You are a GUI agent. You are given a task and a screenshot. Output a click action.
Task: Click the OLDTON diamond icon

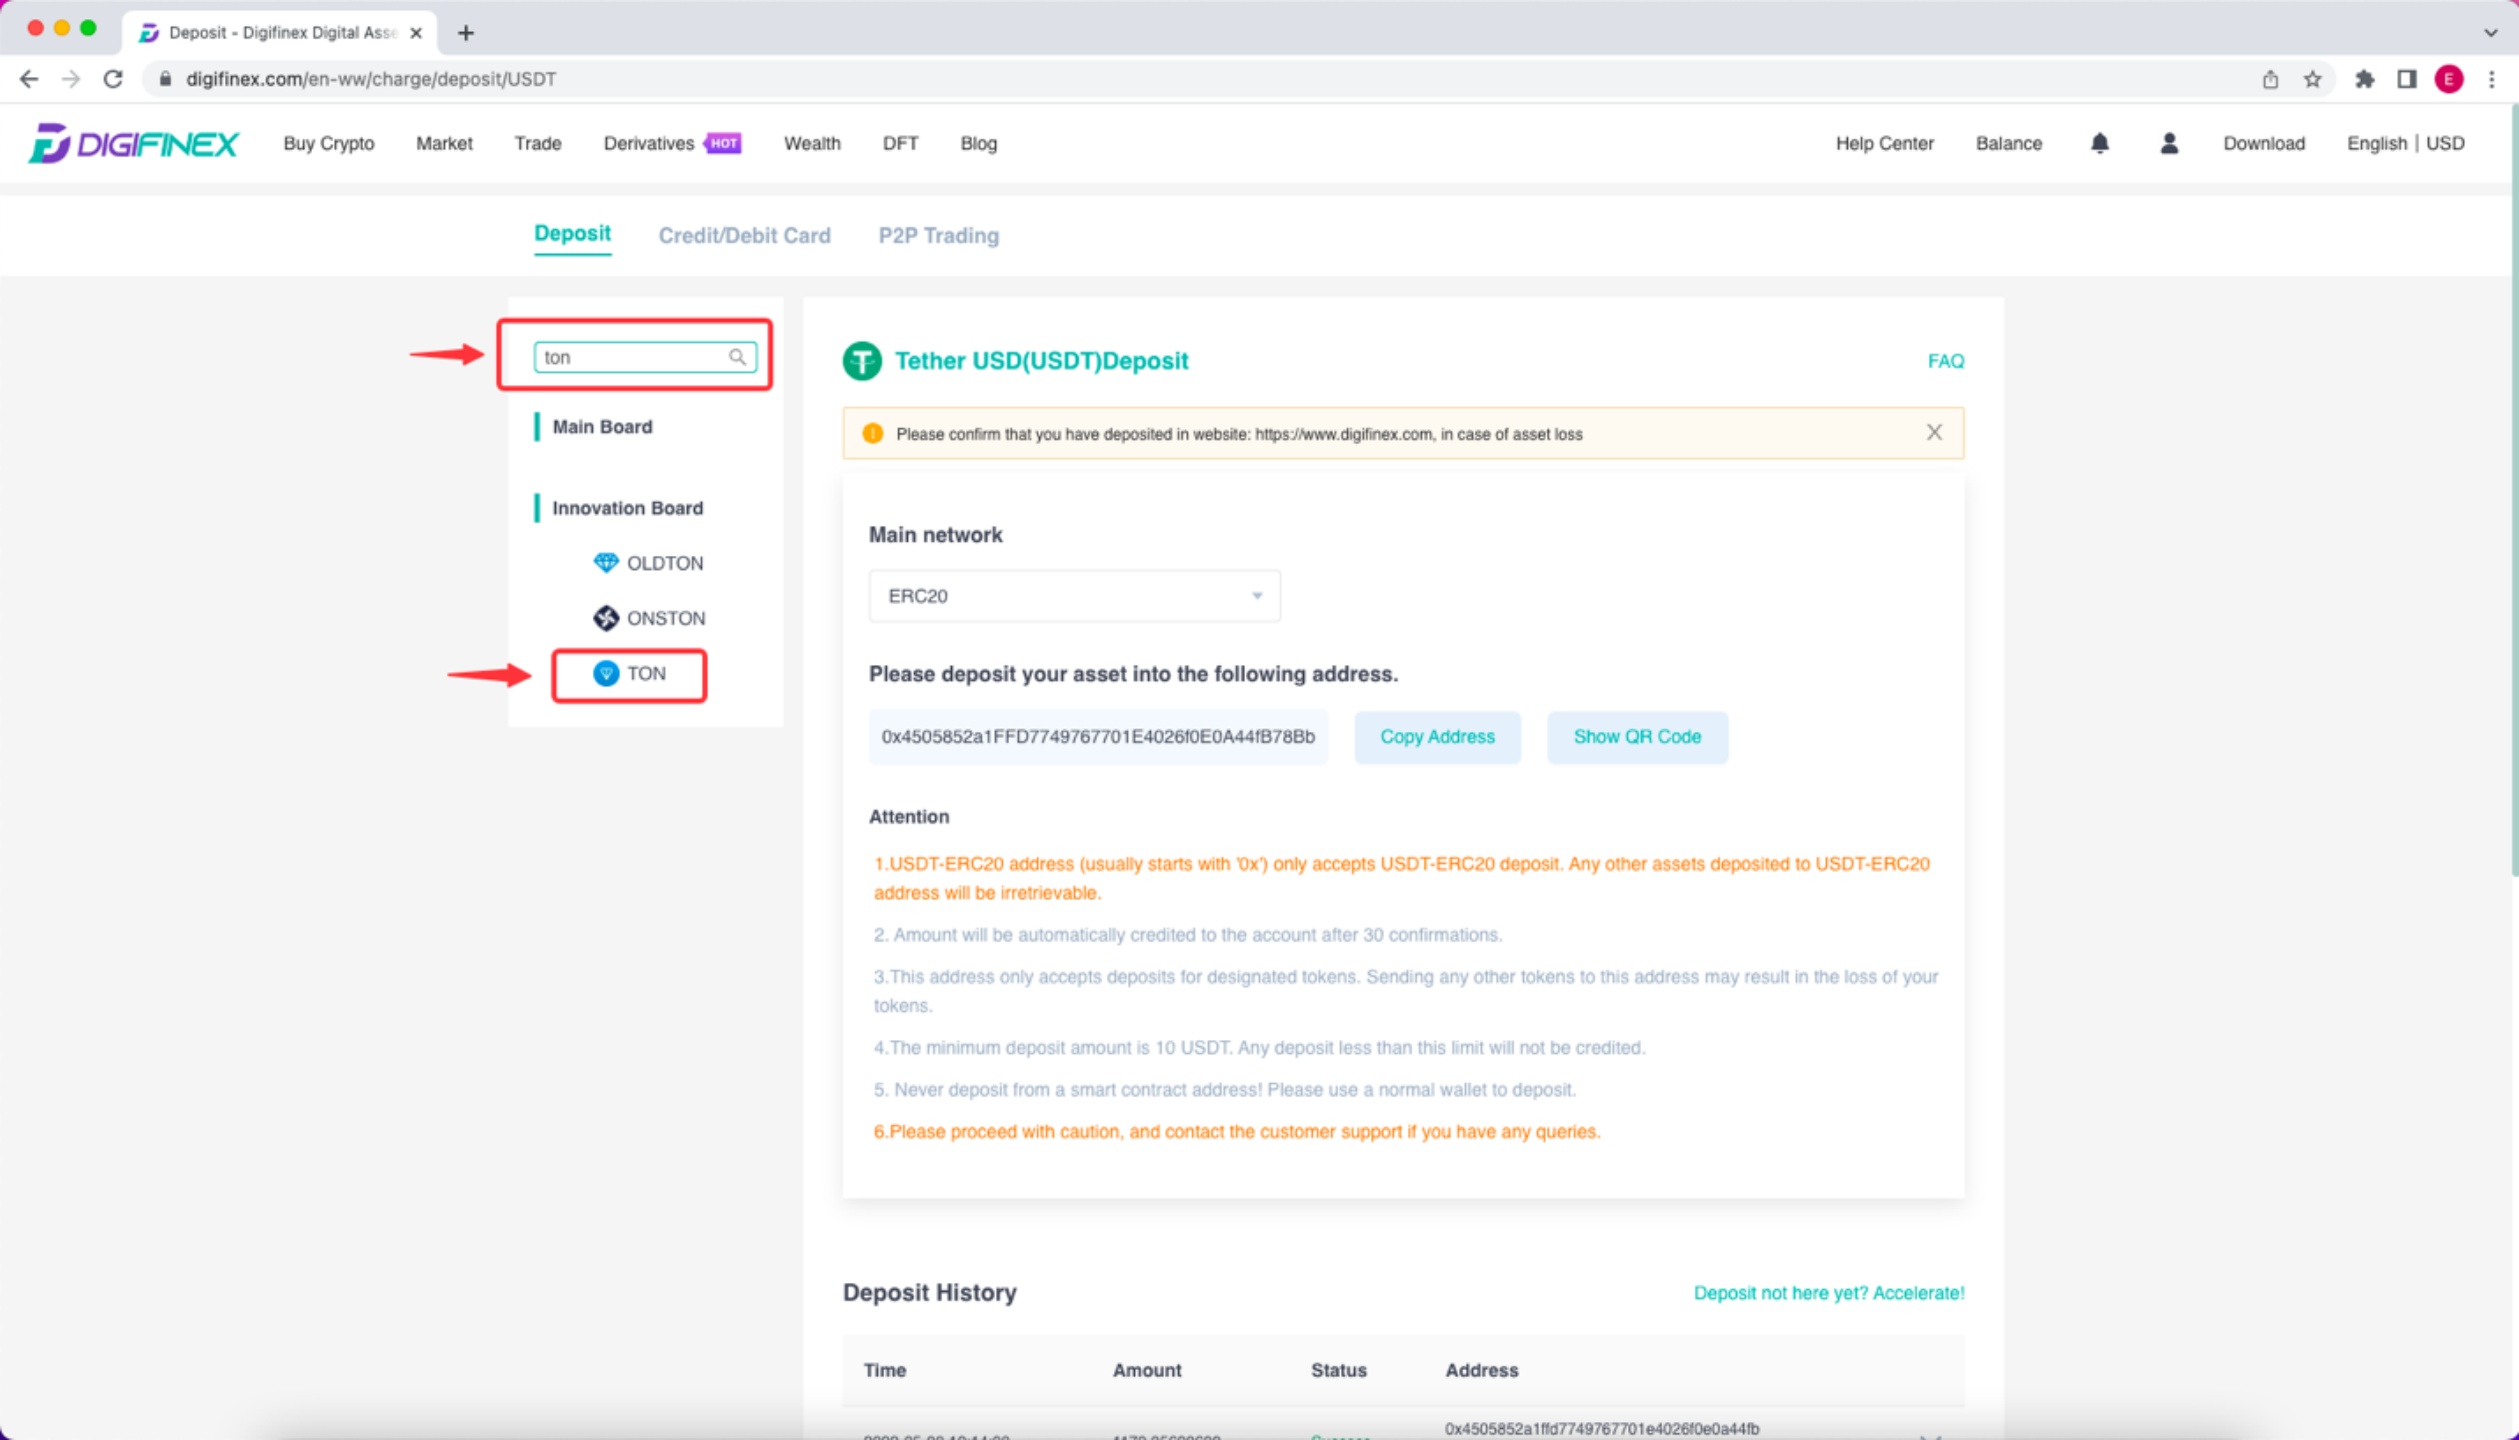pyautogui.click(x=605, y=563)
